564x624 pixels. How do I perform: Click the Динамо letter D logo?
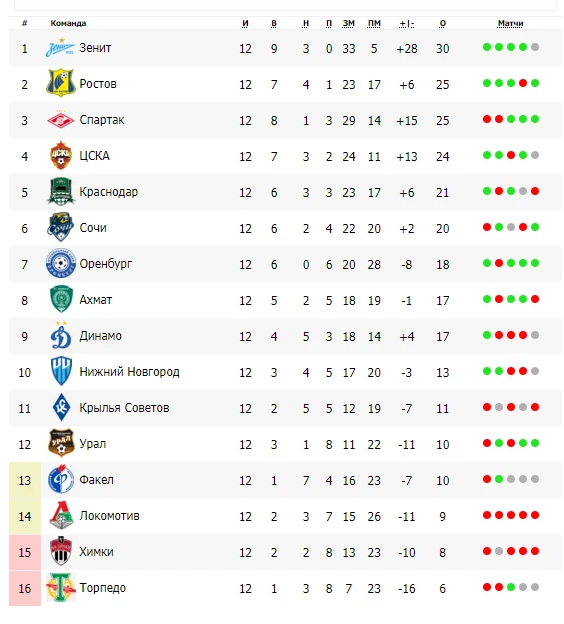click(61, 335)
